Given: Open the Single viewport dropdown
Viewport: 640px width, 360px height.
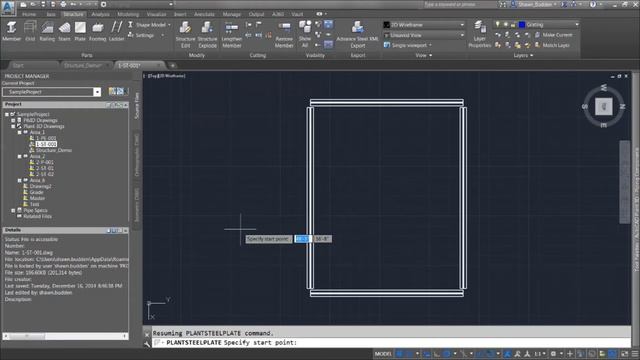Looking at the screenshot, I should 408,45.
